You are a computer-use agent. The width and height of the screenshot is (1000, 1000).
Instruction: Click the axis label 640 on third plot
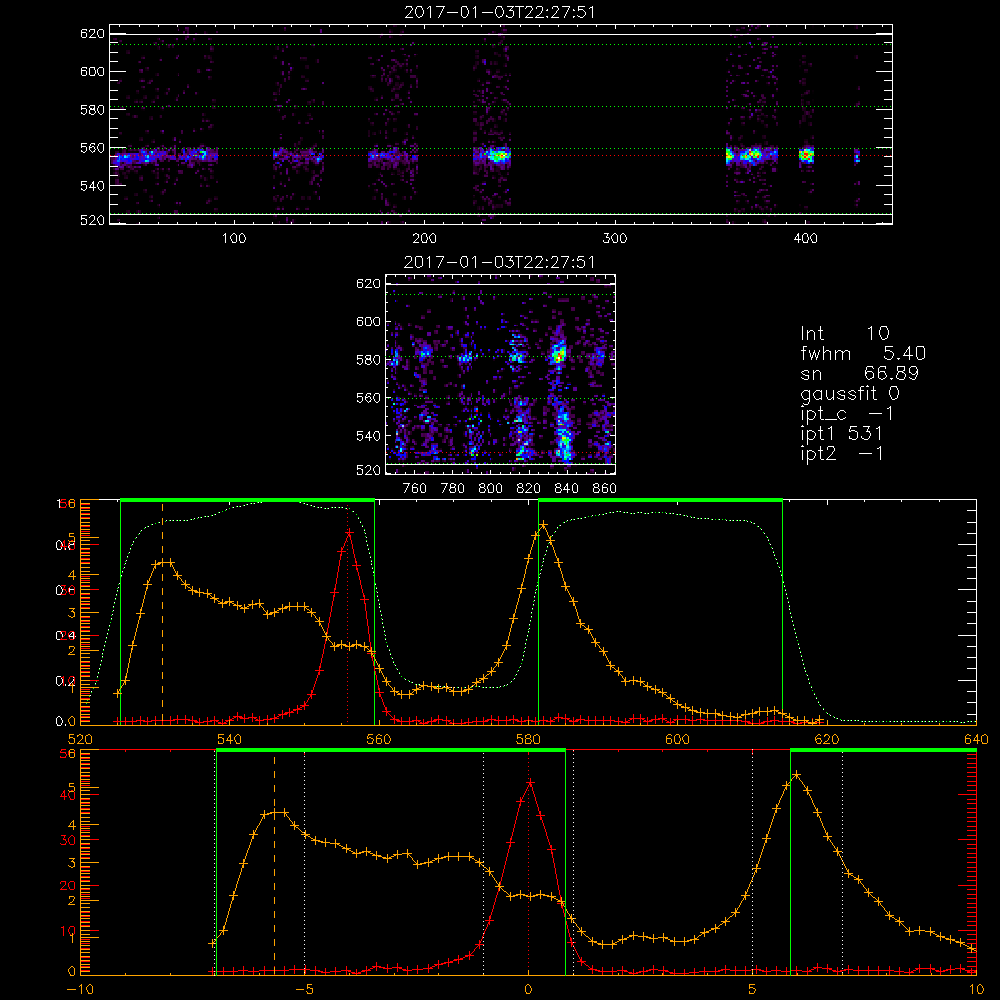pyautogui.click(x=976, y=740)
